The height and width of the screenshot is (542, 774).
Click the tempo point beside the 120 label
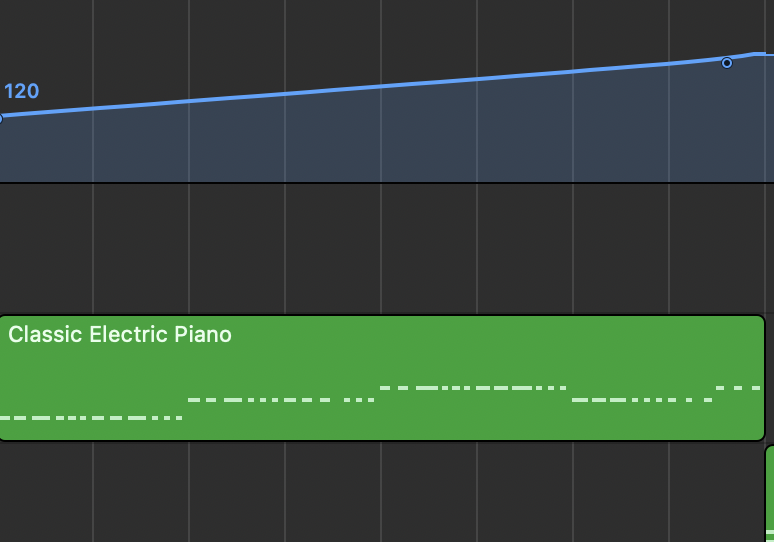[1, 119]
